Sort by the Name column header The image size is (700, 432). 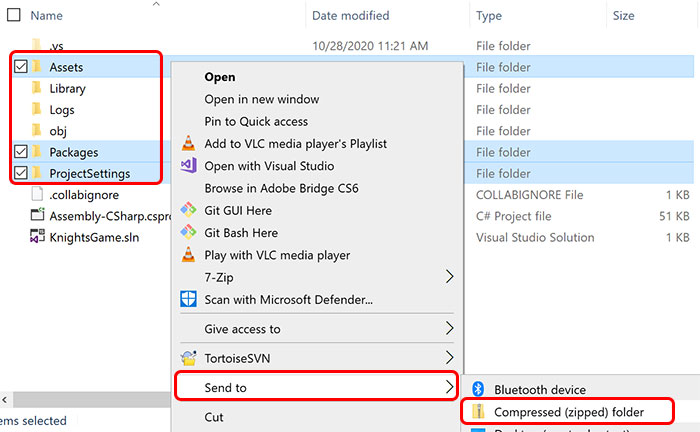pos(46,16)
